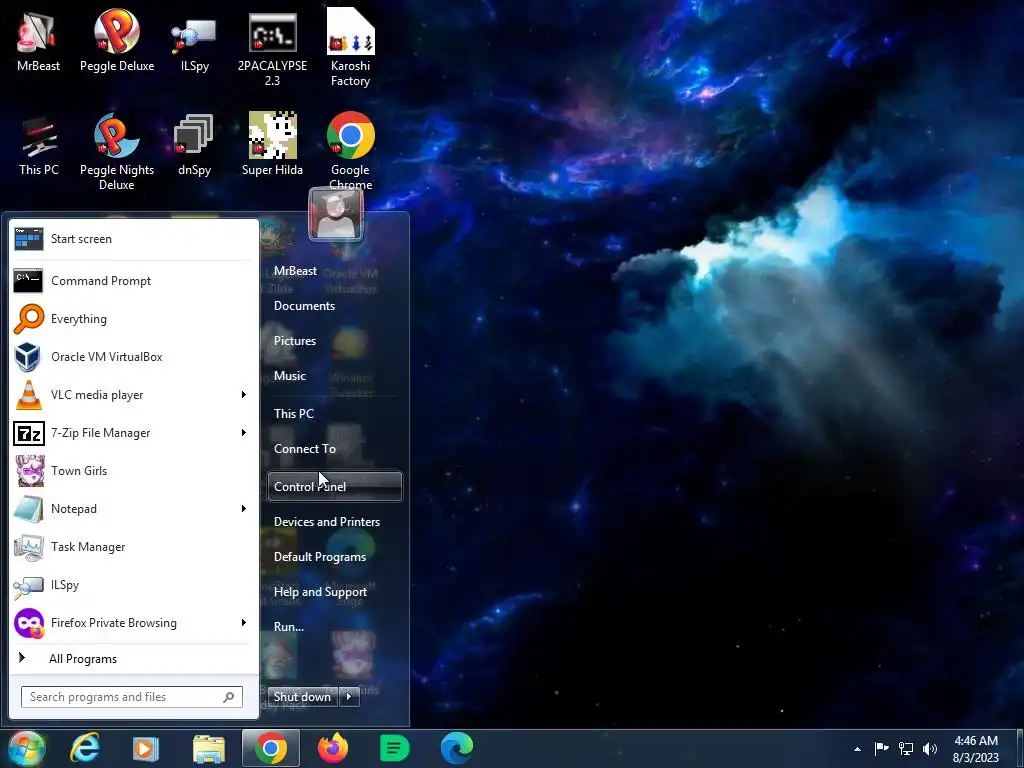Image resolution: width=1024 pixels, height=768 pixels.
Task: Launch Oracle VM VirtualBox
Action: (133, 357)
